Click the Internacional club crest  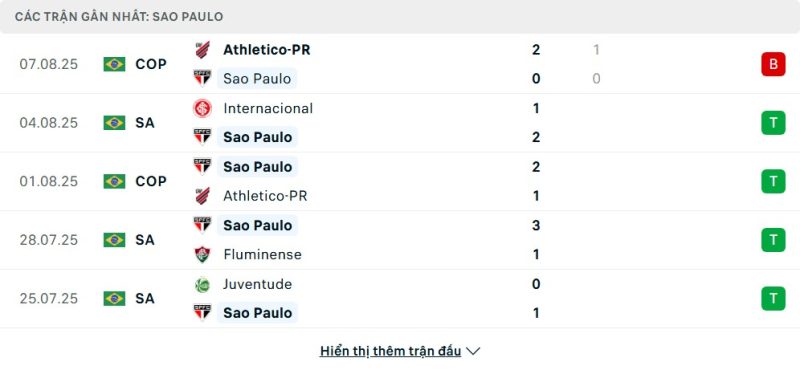coord(203,108)
